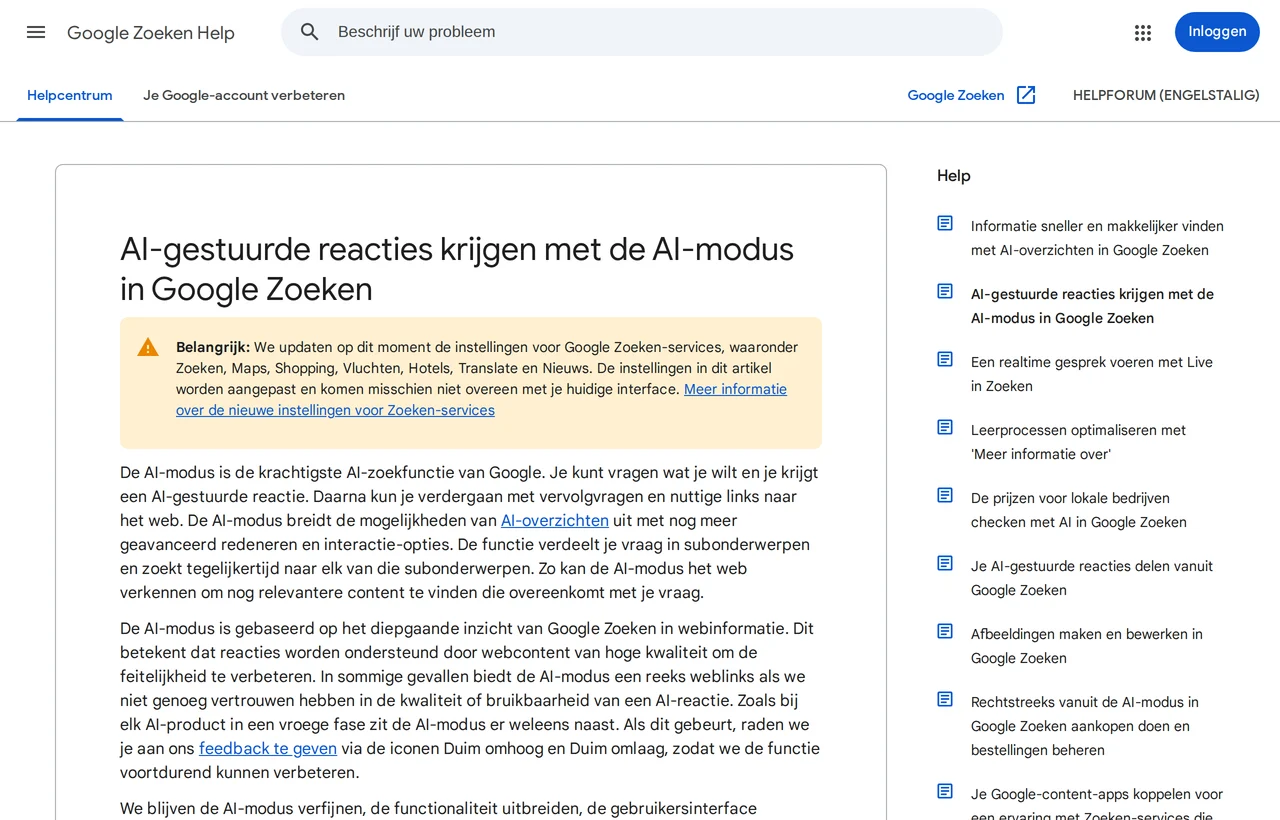Go to HELPFORUM (ENGELSTALIG)
The width and height of the screenshot is (1280, 820).
pos(1166,95)
